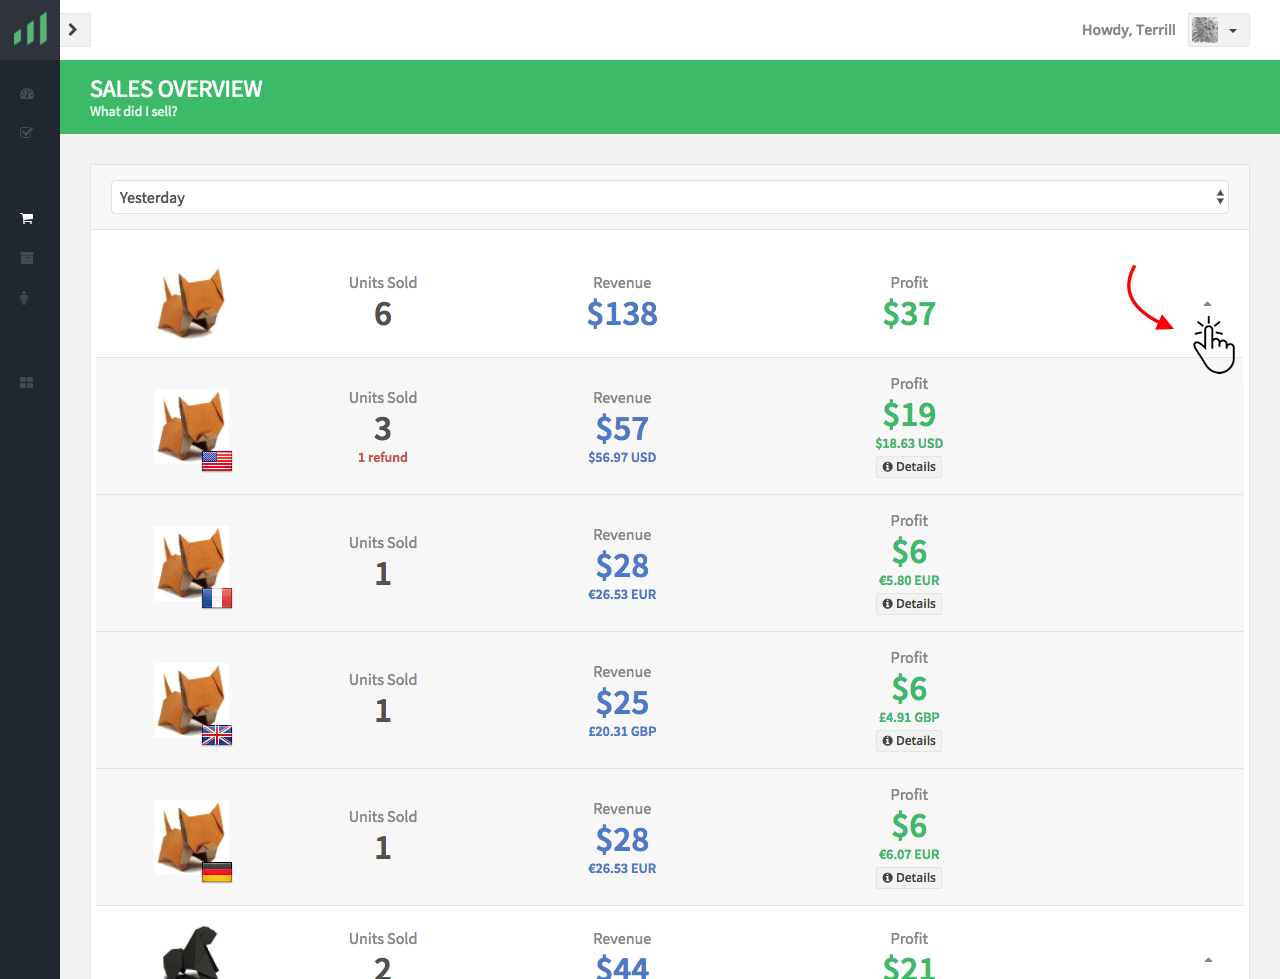Collapse the fox product breakdown caret
Viewport: 1280px width, 979px height.
[x=1207, y=304]
